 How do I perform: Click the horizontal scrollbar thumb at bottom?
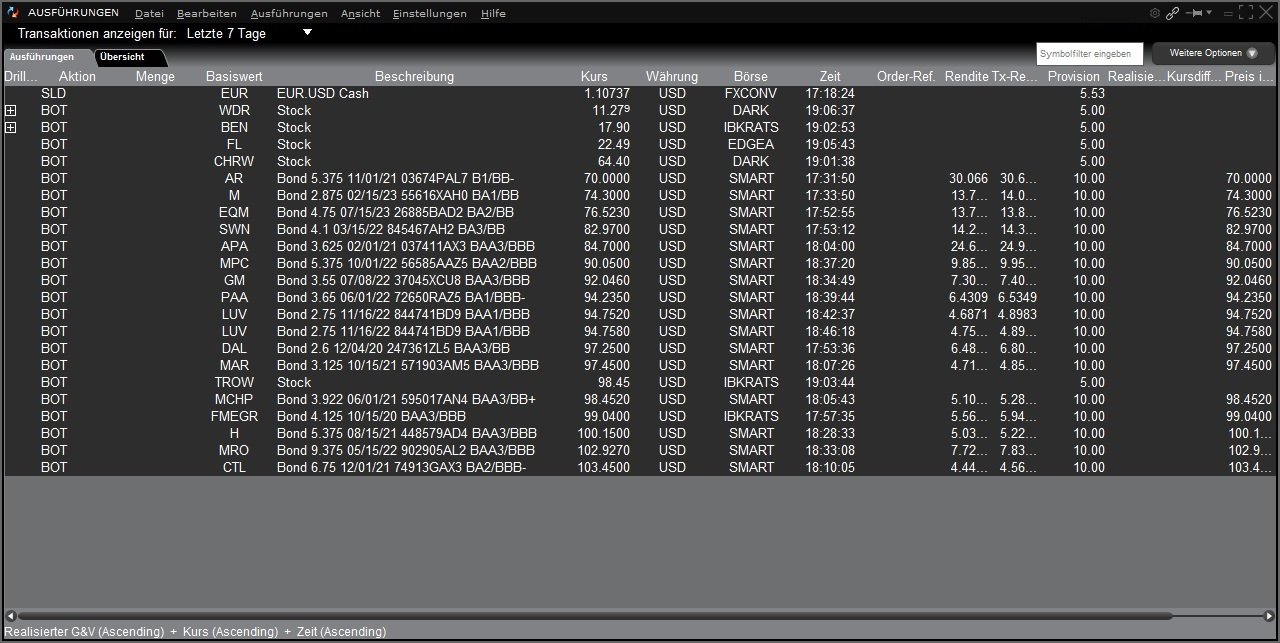click(595, 616)
